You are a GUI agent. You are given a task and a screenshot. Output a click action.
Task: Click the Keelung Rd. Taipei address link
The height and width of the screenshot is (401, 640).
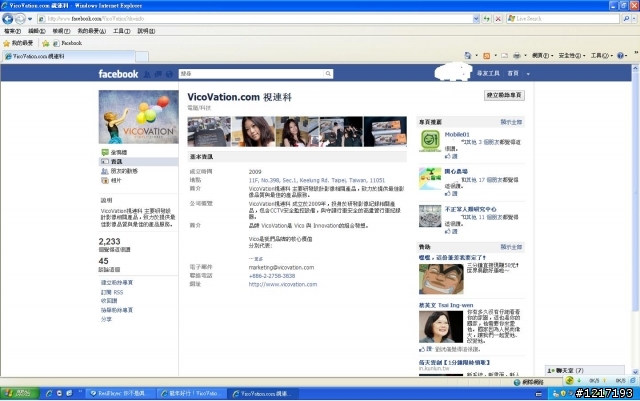pos(317,180)
